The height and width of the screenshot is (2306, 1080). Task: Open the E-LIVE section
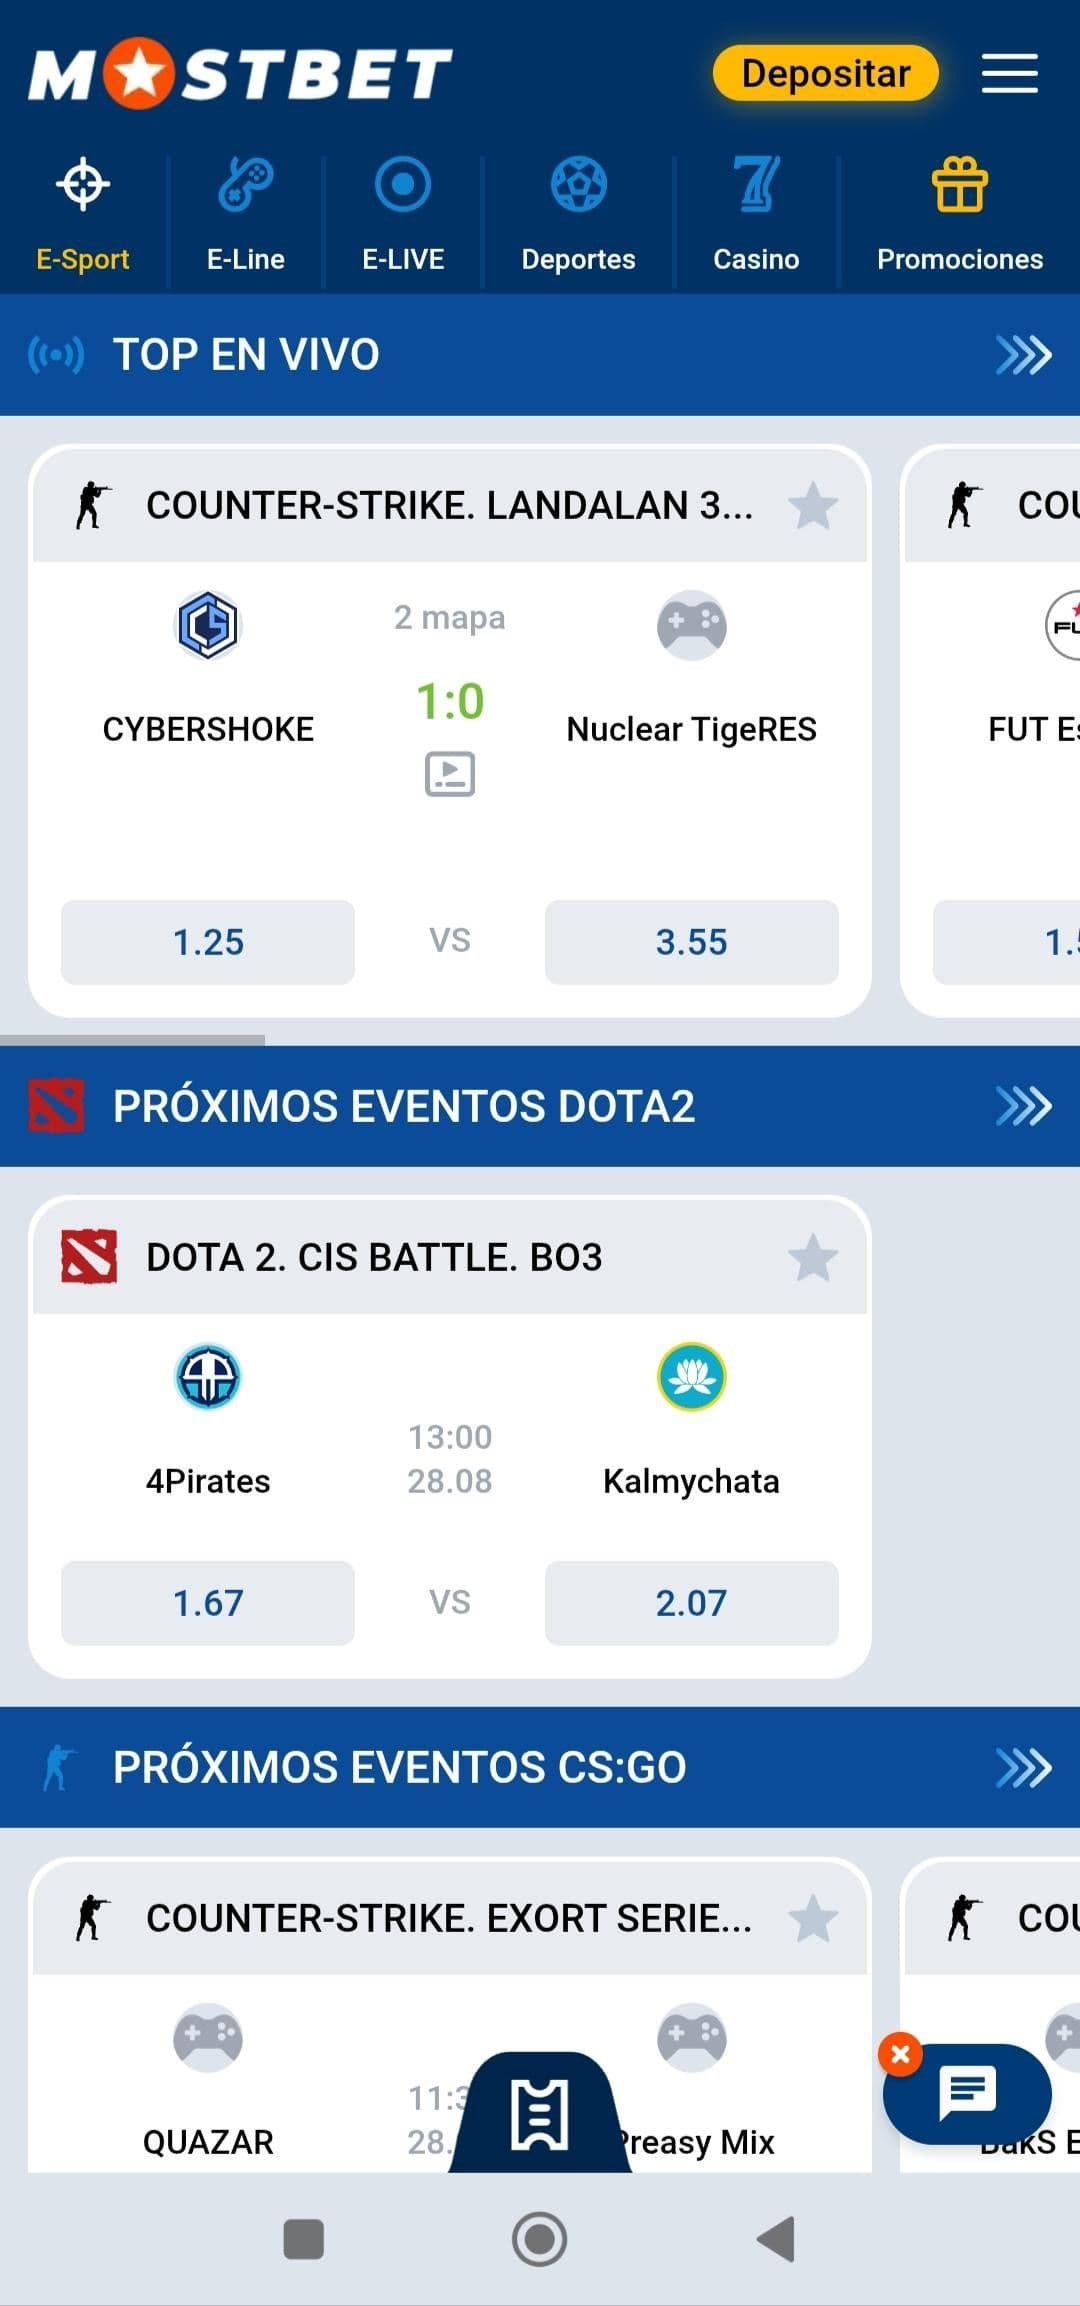coord(402,184)
